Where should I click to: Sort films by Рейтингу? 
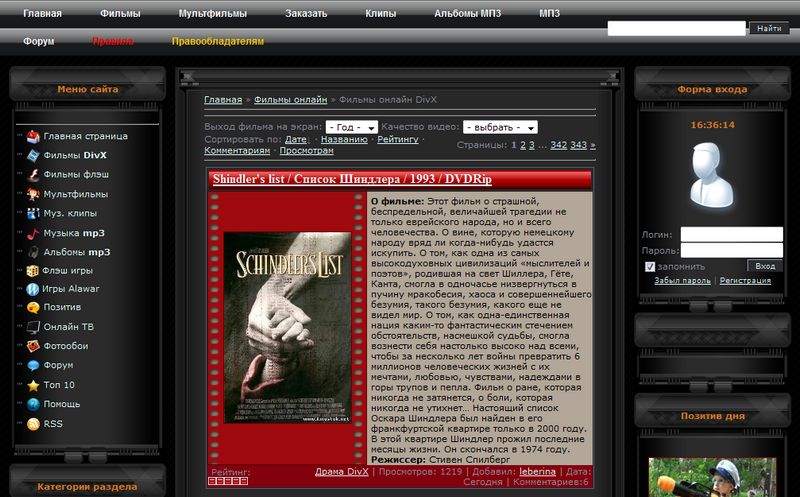[x=397, y=139]
